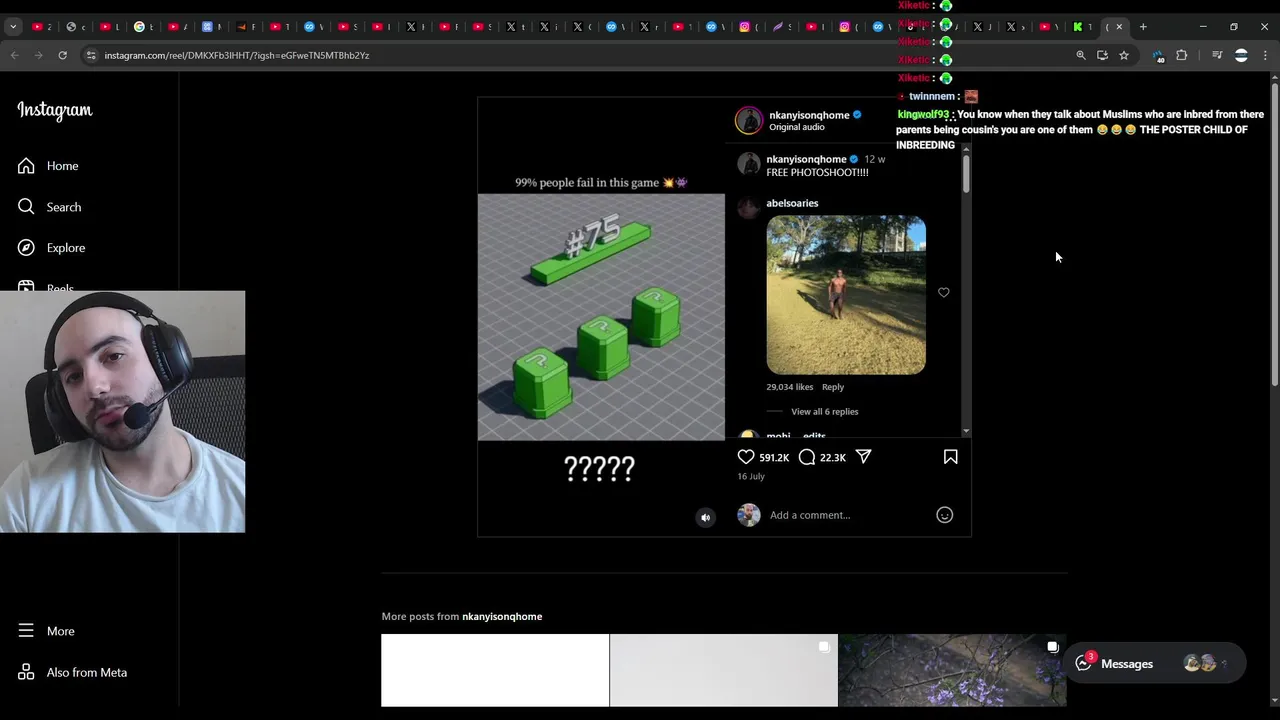Open commenter avatar beside abelsoaries
The width and height of the screenshot is (1280, 720).
pyautogui.click(x=749, y=207)
